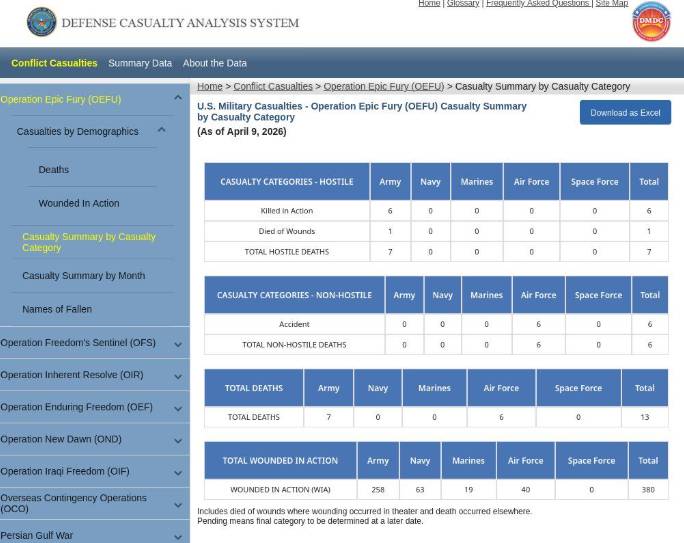684x543 pixels.
Task: Download the table as Excel
Action: pos(625,113)
